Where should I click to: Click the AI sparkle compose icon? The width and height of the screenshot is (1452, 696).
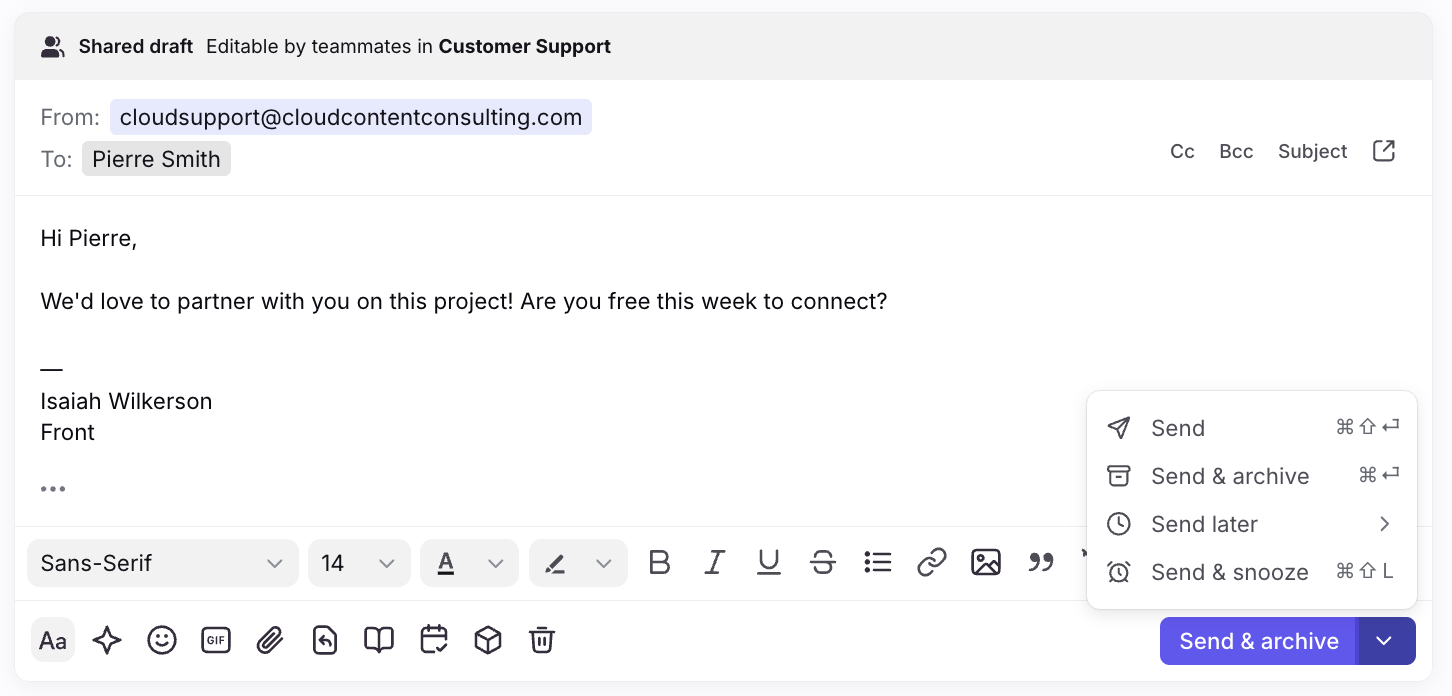tap(107, 640)
